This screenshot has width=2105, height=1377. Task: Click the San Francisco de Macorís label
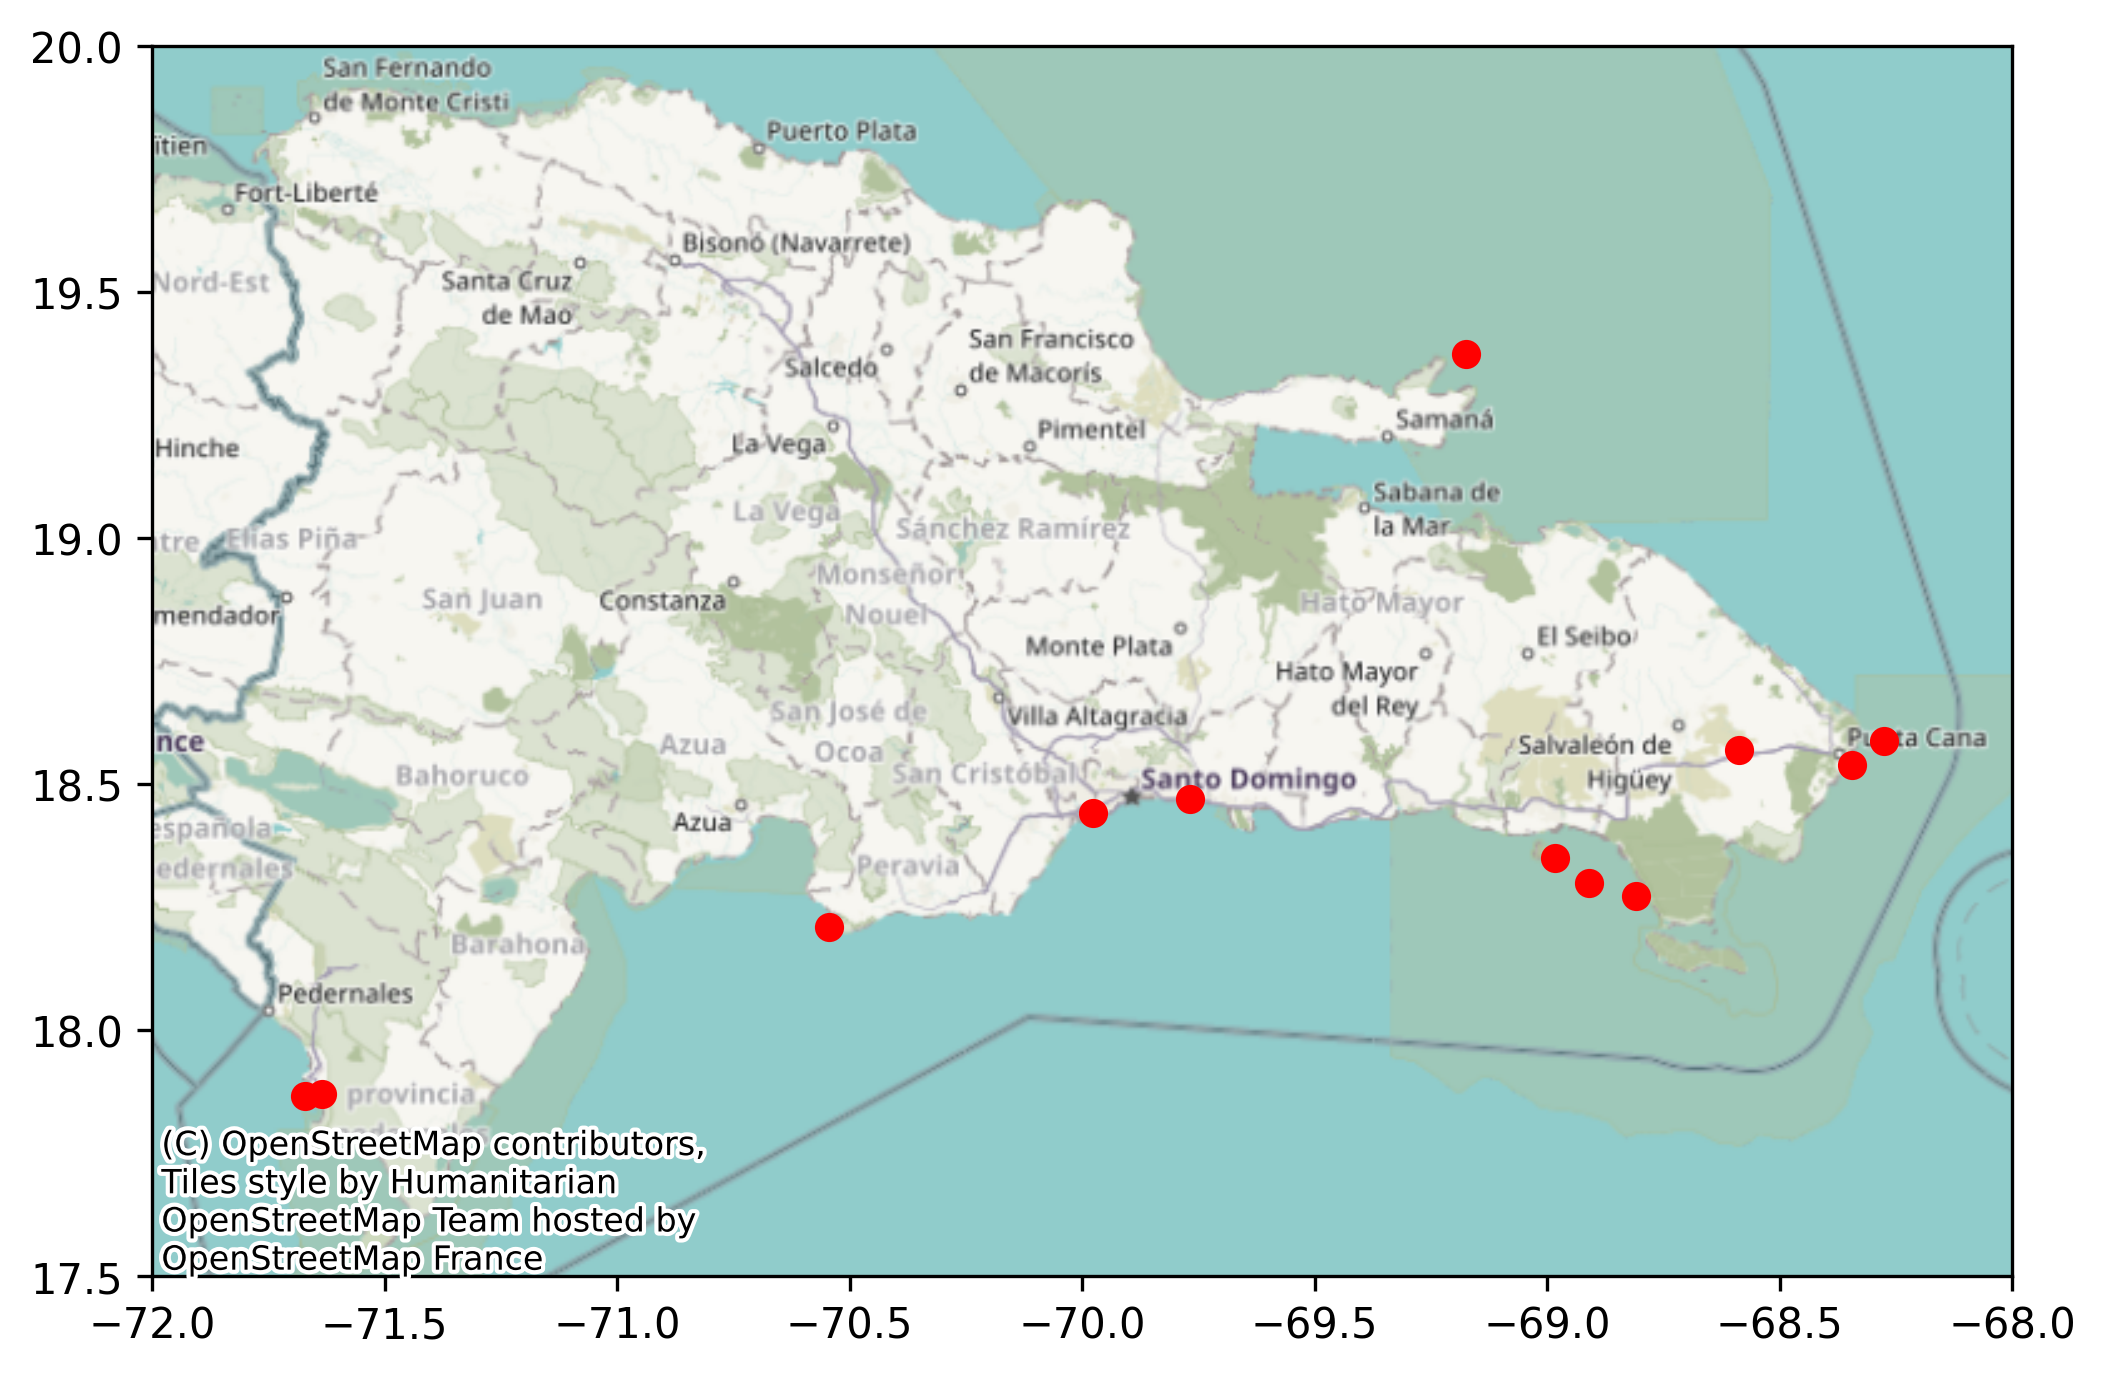[1049, 356]
